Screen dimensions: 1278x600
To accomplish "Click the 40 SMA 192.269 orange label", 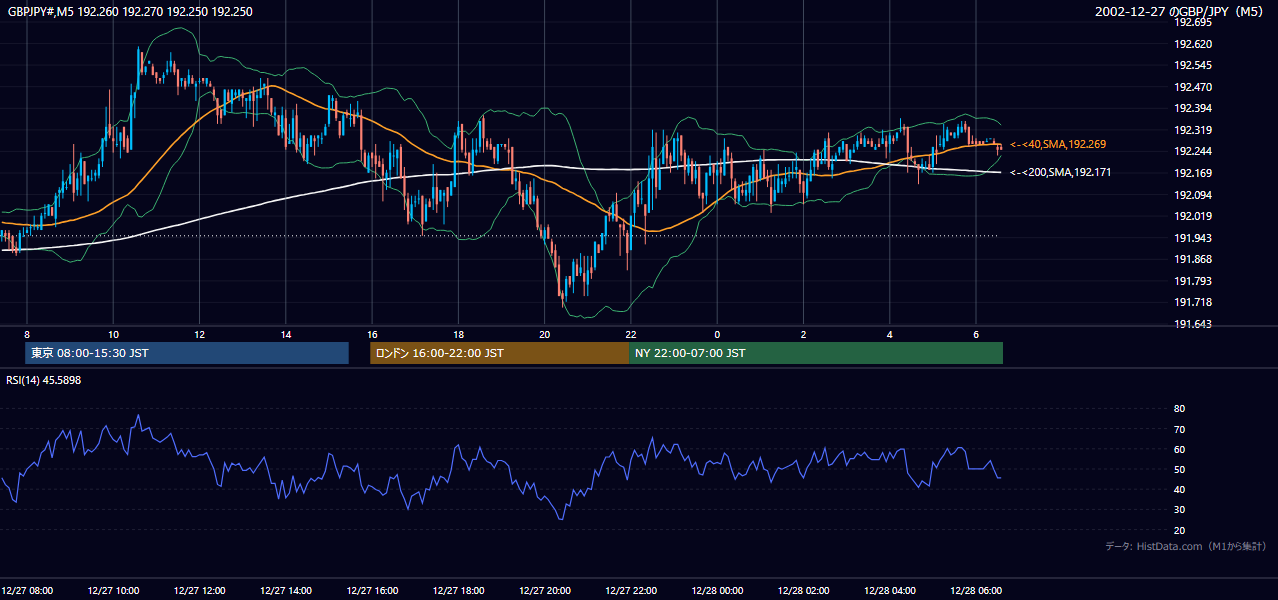I will (1058, 144).
